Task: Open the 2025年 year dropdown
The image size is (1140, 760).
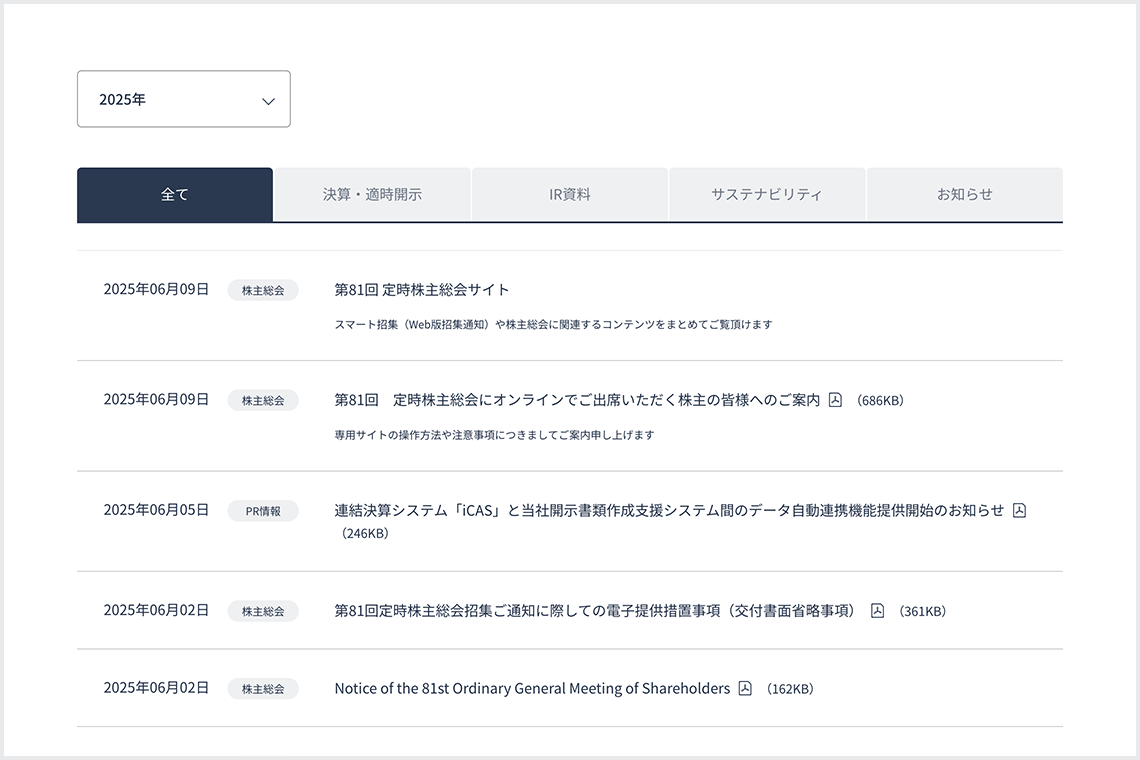Action: [x=184, y=99]
